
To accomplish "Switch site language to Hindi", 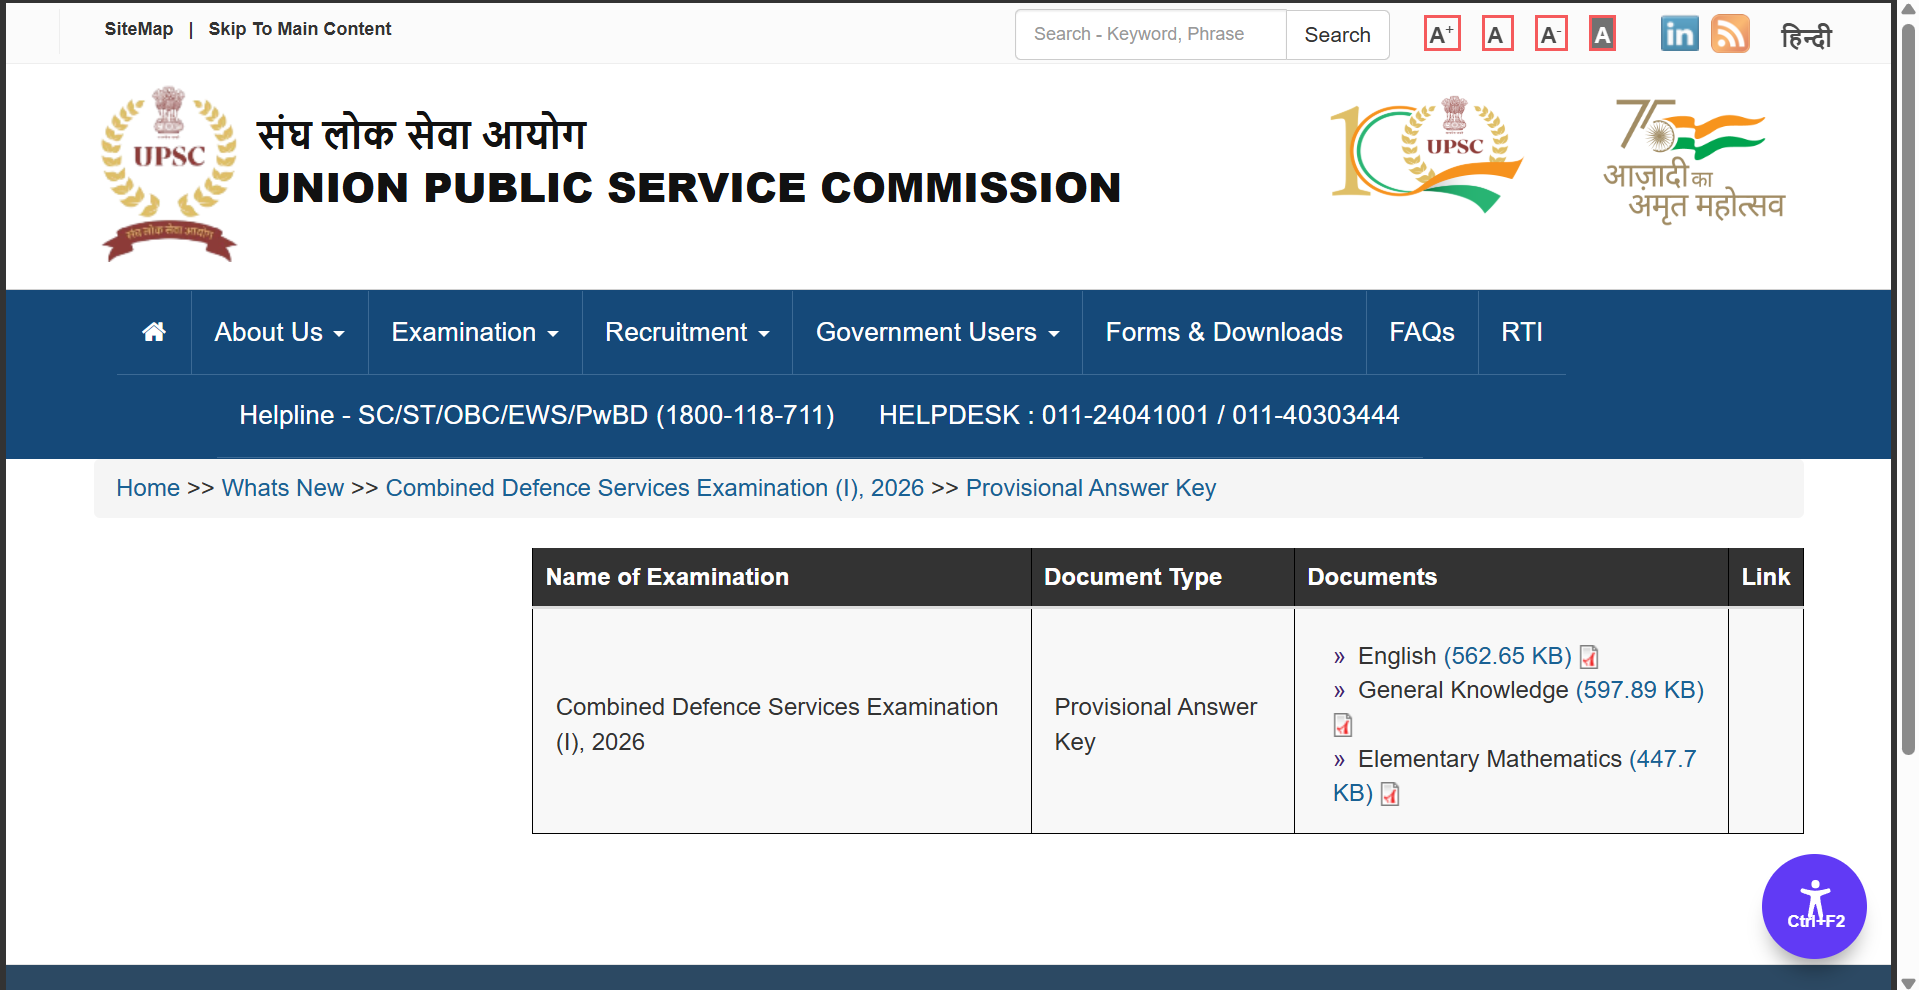I will click(1806, 37).
